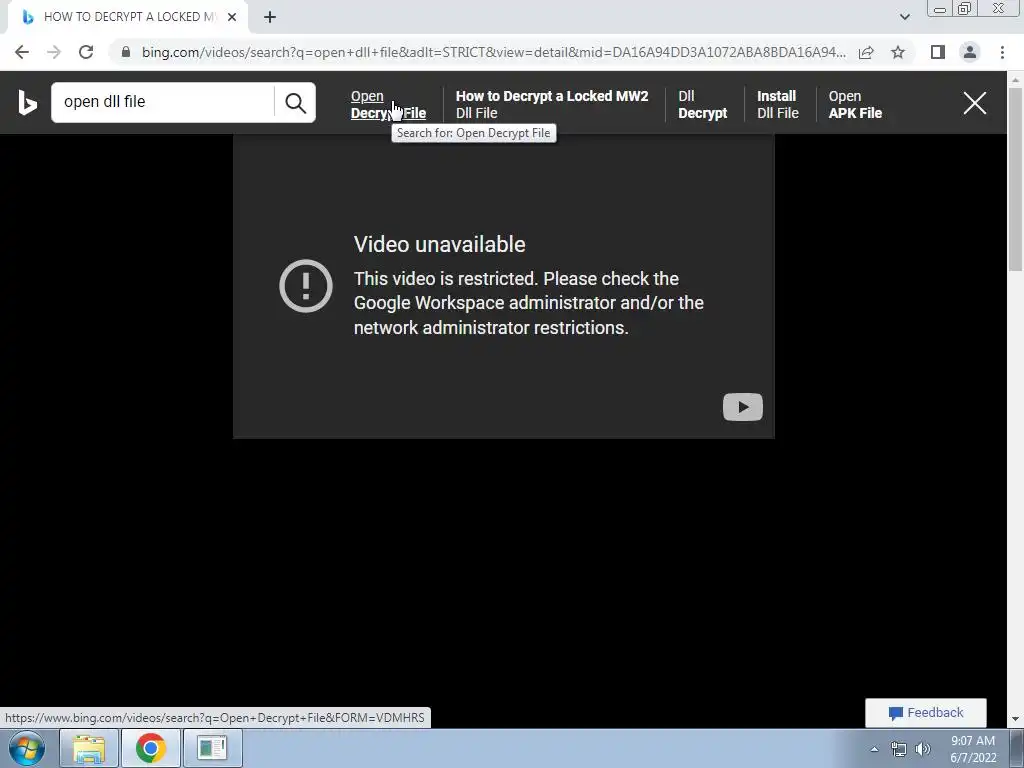Open File Explorer from the taskbar

point(89,748)
